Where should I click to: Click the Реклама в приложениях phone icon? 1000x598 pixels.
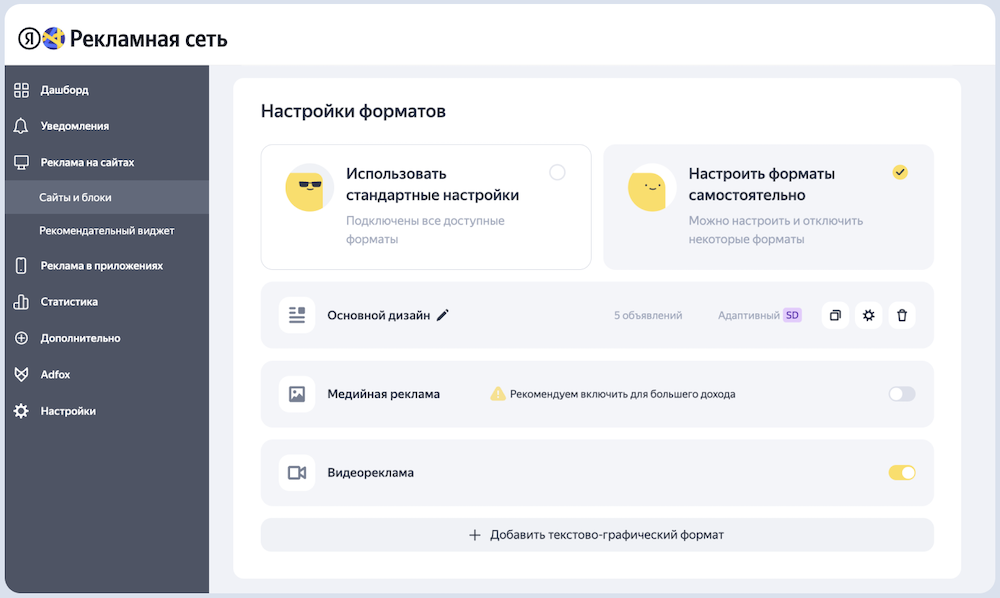(x=21, y=266)
